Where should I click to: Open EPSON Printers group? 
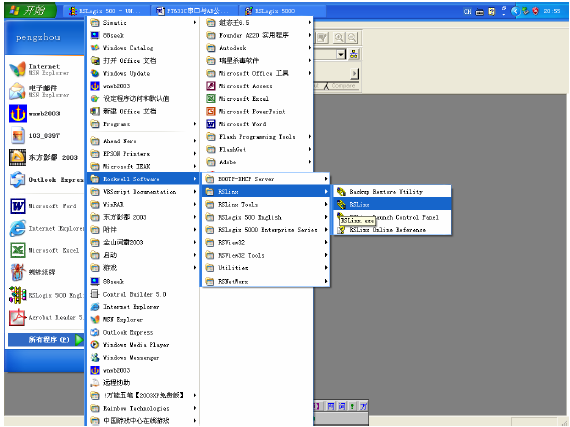point(143,154)
